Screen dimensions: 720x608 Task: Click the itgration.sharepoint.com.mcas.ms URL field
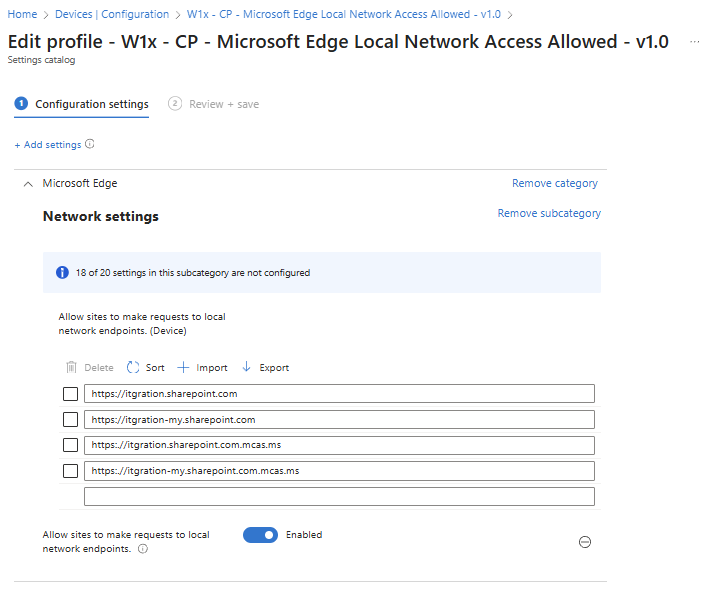339,445
